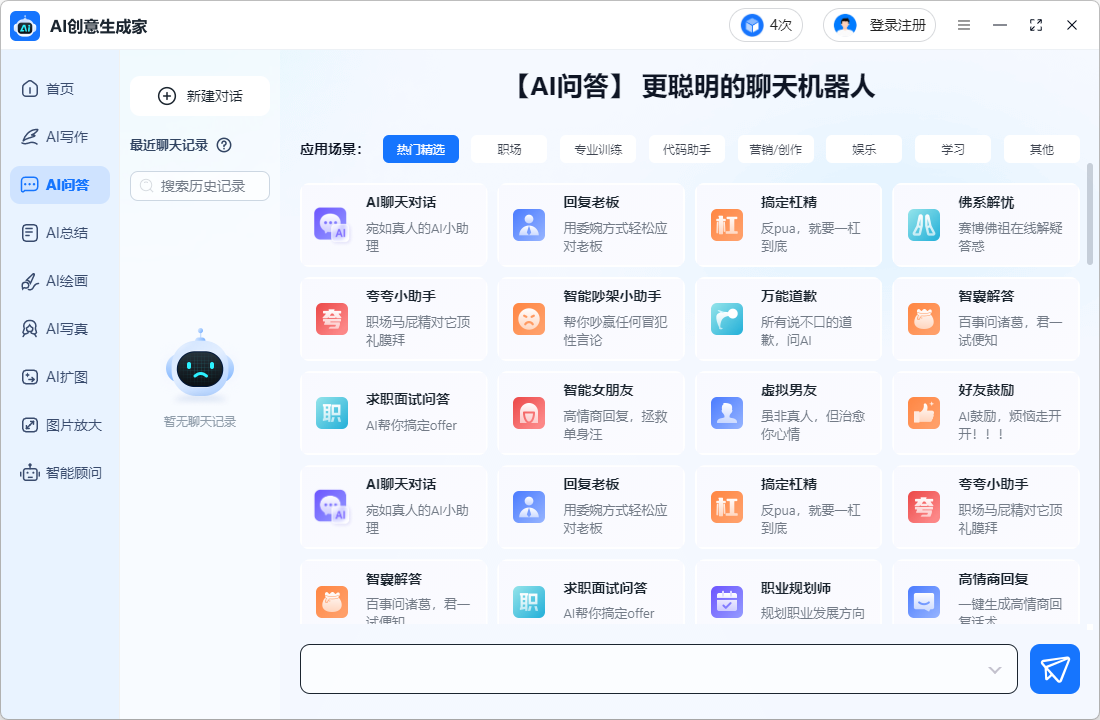Select the 娱乐 scene tab
1100x720 pixels.
coord(864,149)
